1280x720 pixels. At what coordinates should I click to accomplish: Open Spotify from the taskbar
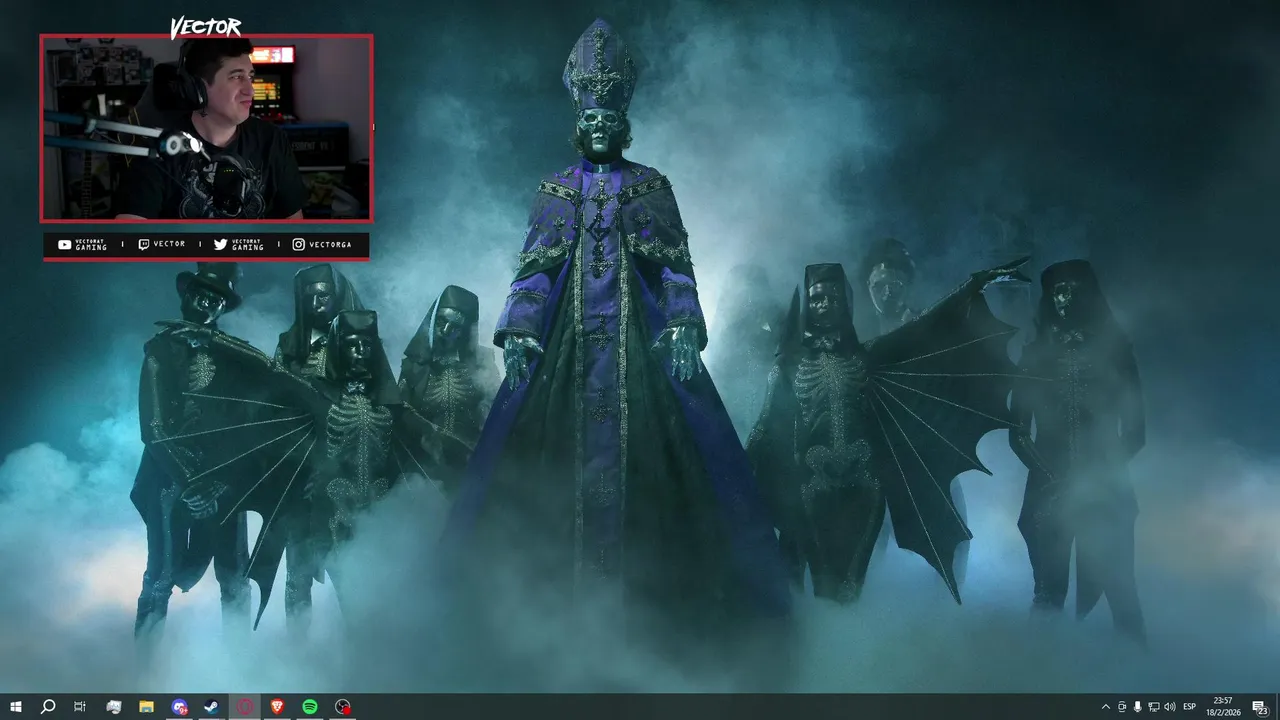tap(310, 707)
